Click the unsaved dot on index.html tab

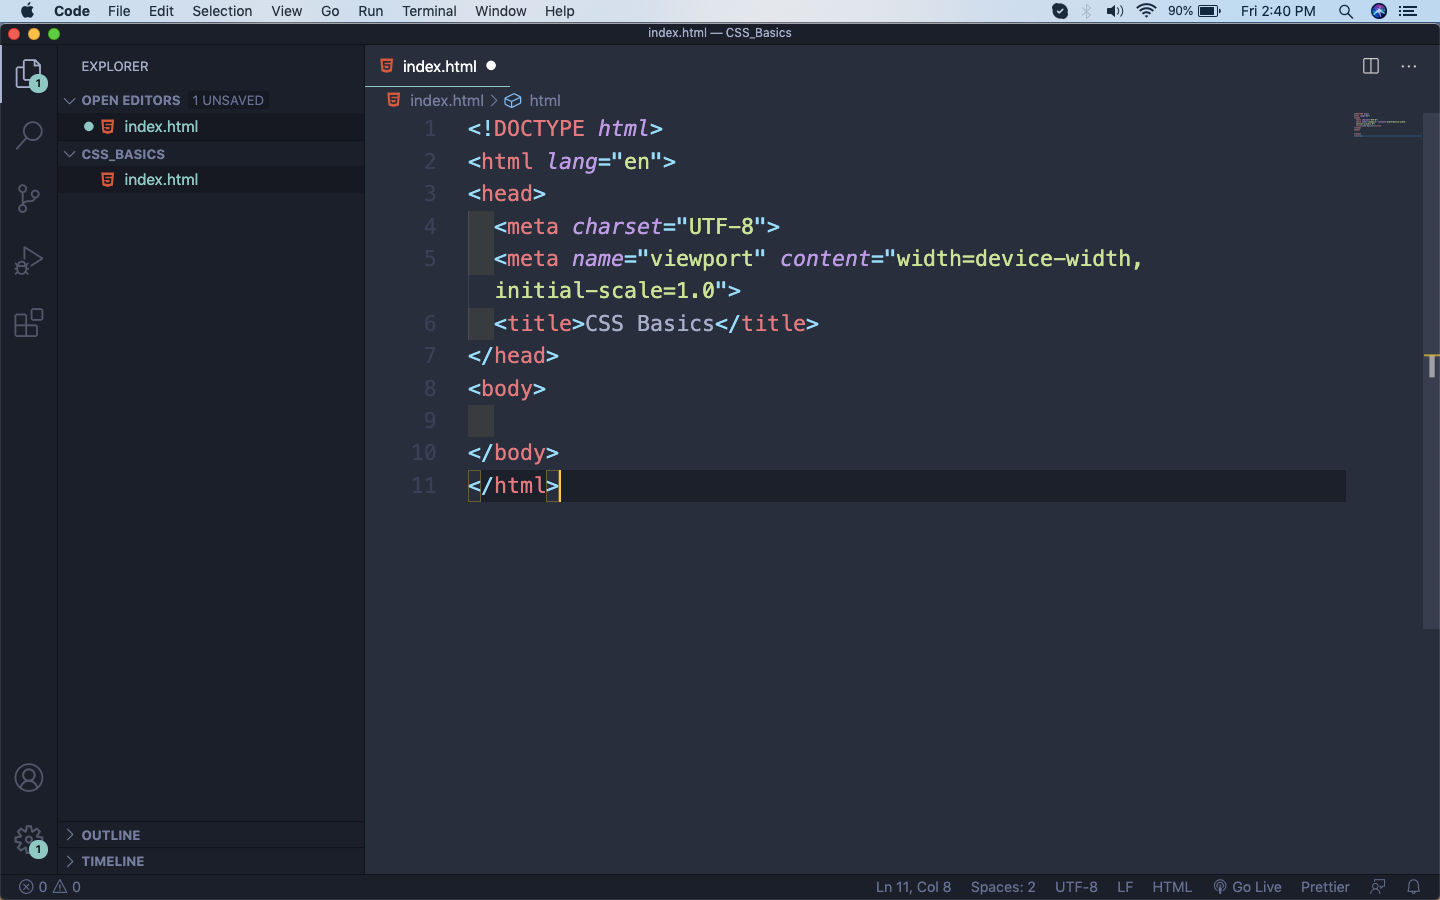[x=491, y=66]
